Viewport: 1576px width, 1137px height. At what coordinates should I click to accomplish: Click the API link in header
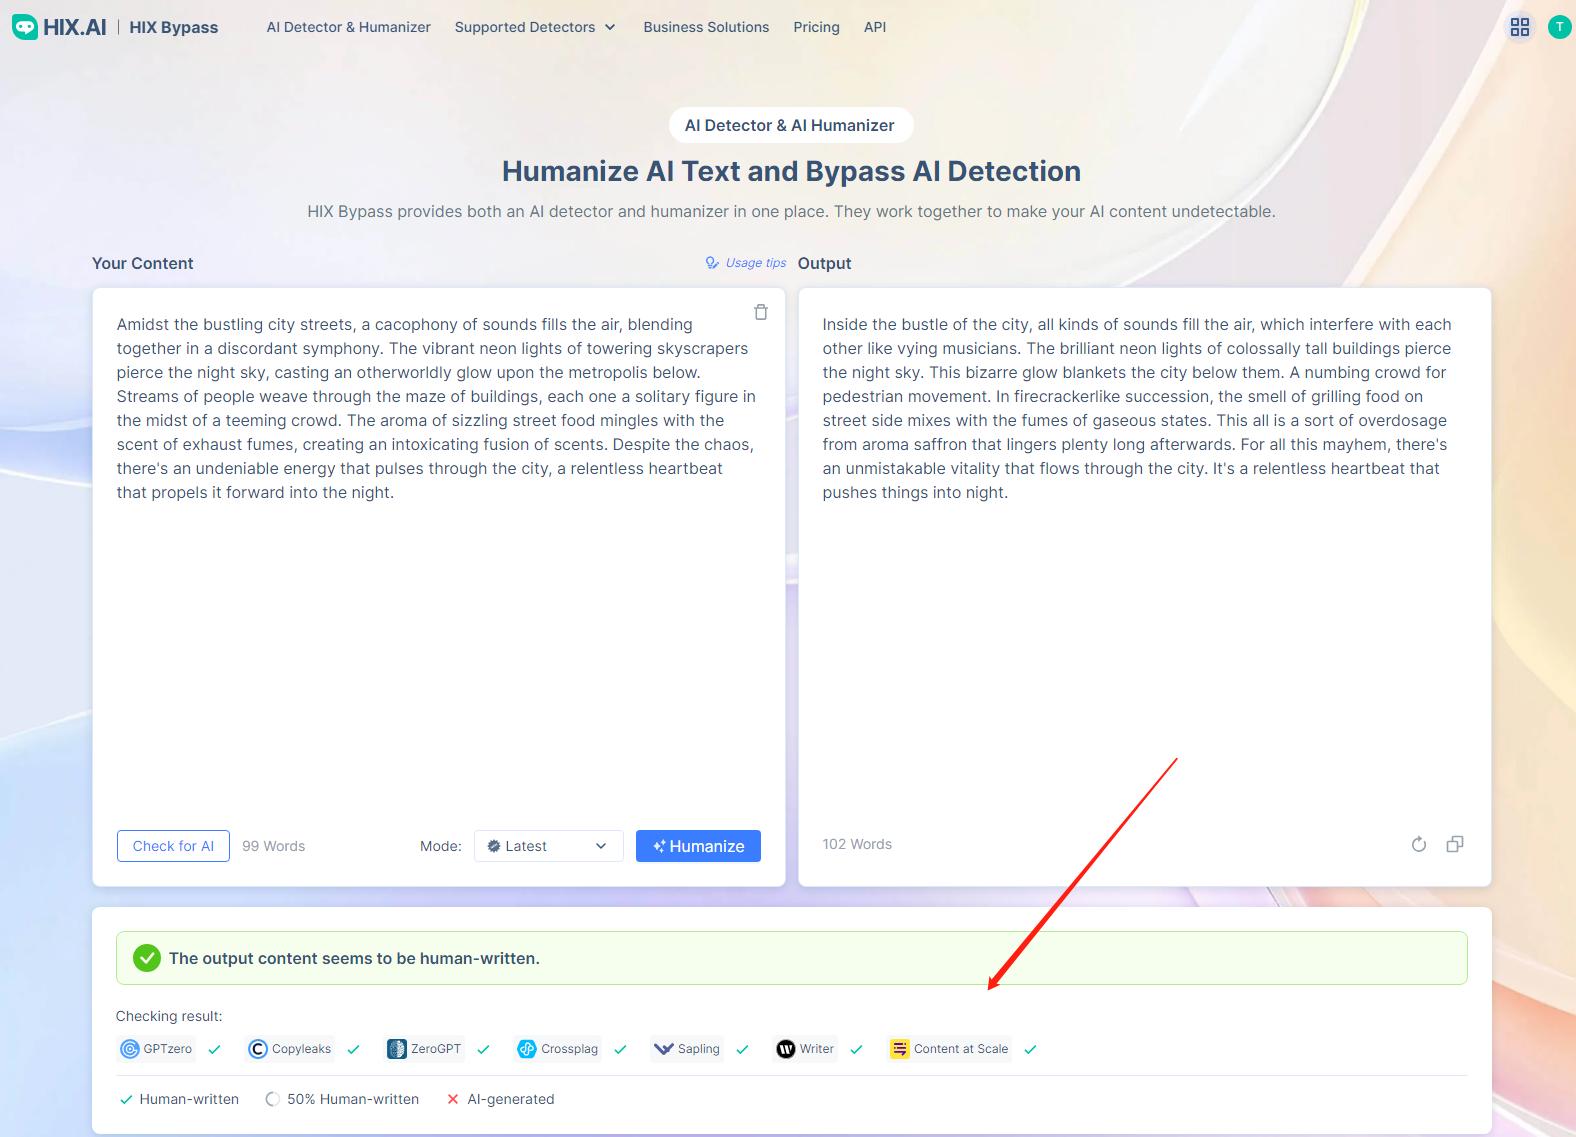(874, 27)
